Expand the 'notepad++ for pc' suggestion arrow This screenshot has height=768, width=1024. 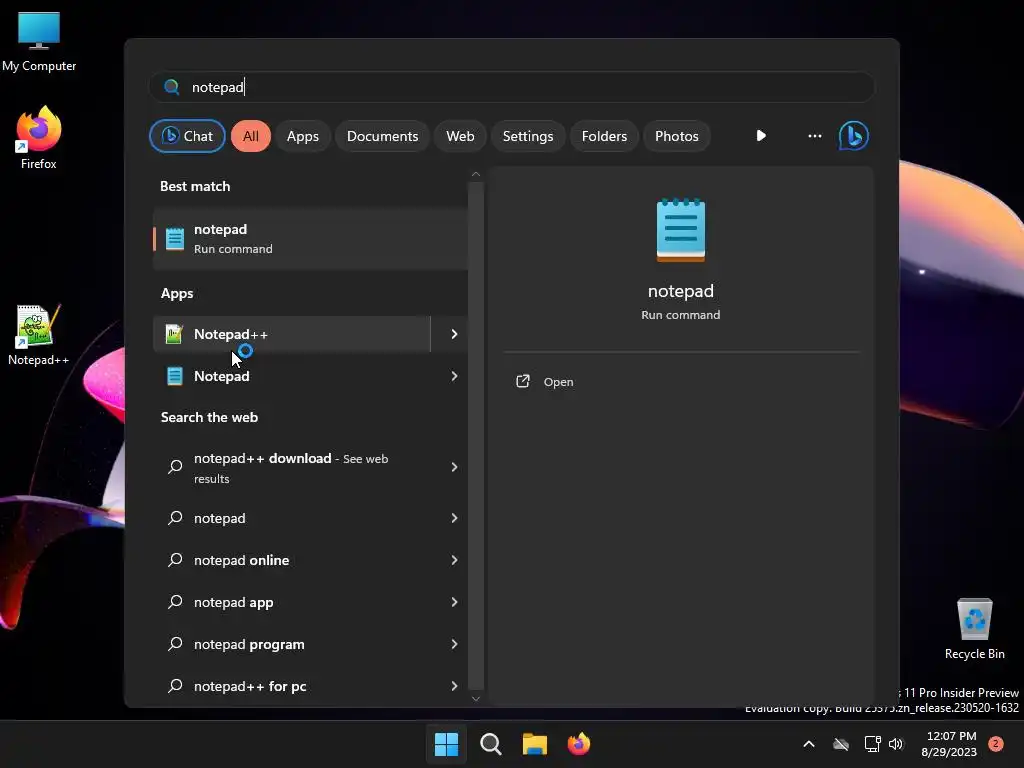click(x=454, y=686)
